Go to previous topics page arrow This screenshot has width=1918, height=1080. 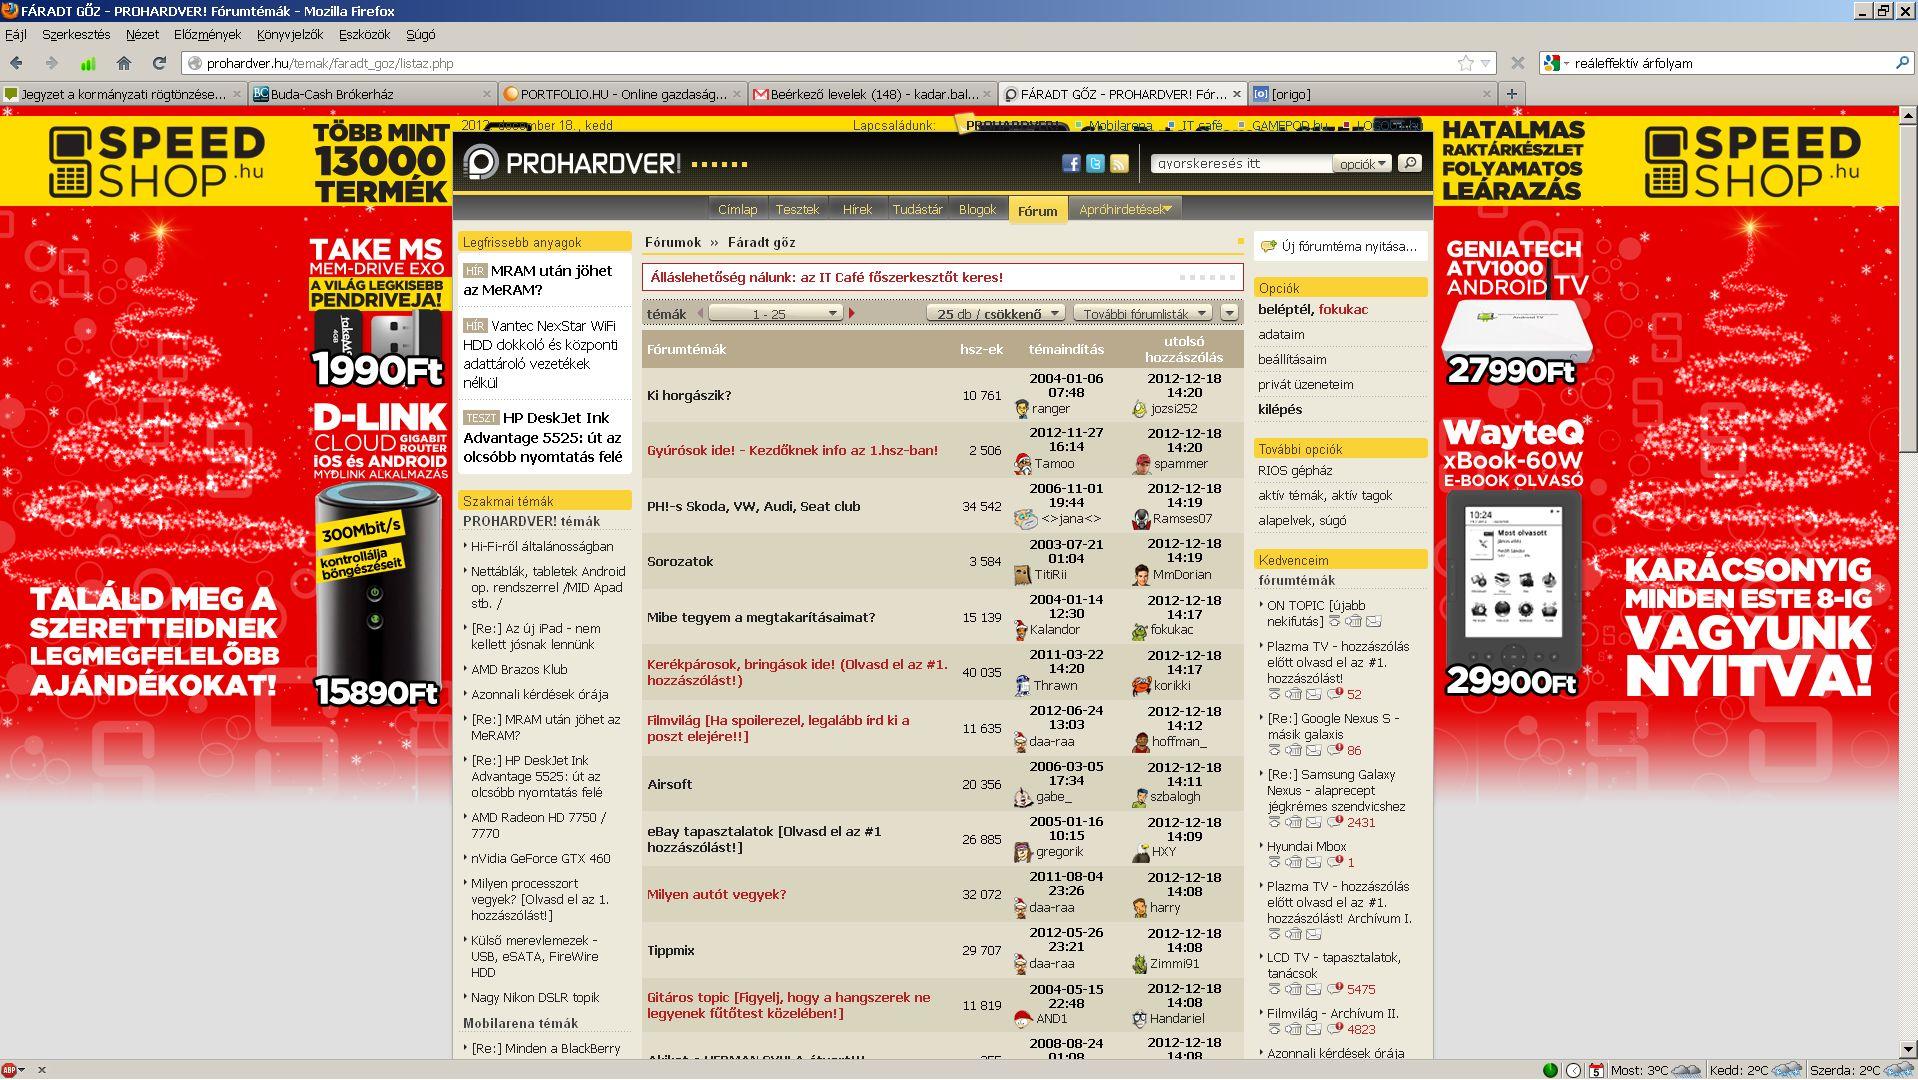(700, 313)
